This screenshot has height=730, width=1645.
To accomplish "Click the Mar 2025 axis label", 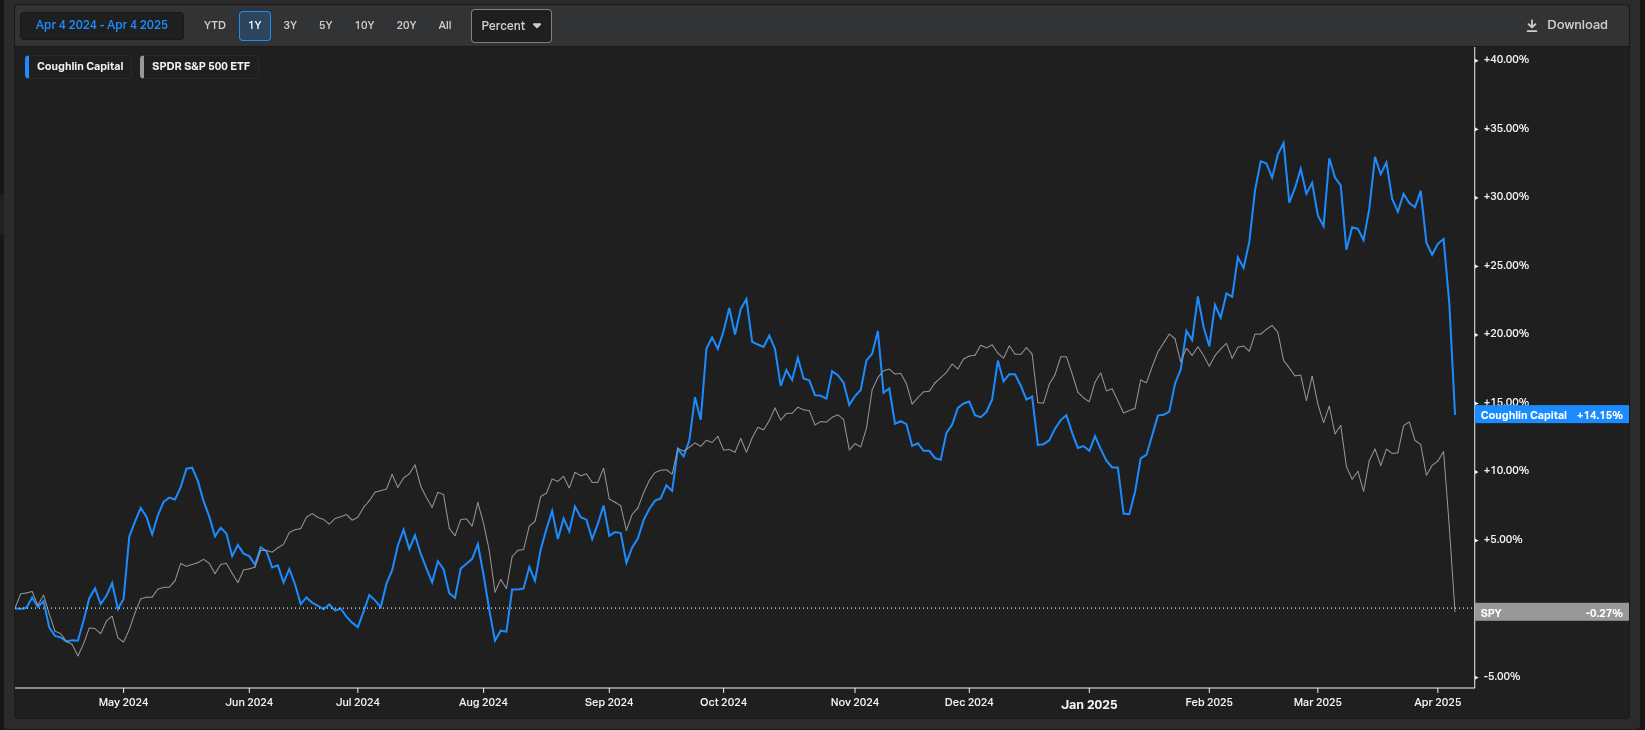I will [x=1317, y=702].
